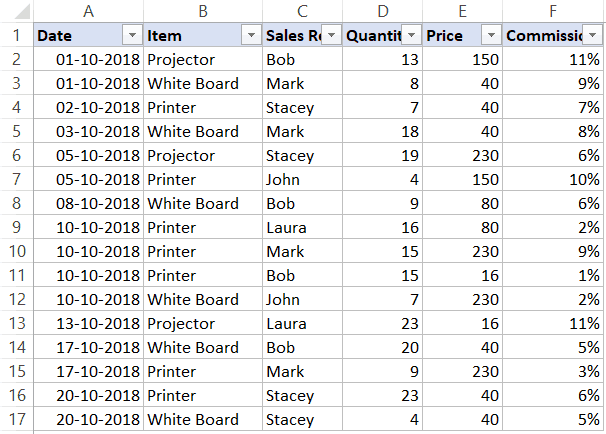The width and height of the screenshot is (606, 434).
Task: Open the Item column filter dropdown
Action: pyautogui.click(x=251, y=35)
